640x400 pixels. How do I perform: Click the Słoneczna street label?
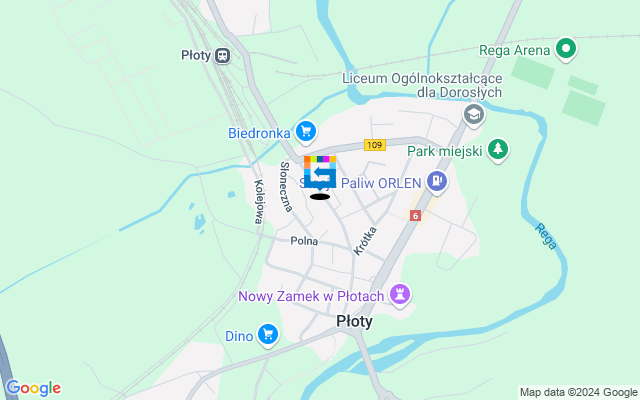286,187
